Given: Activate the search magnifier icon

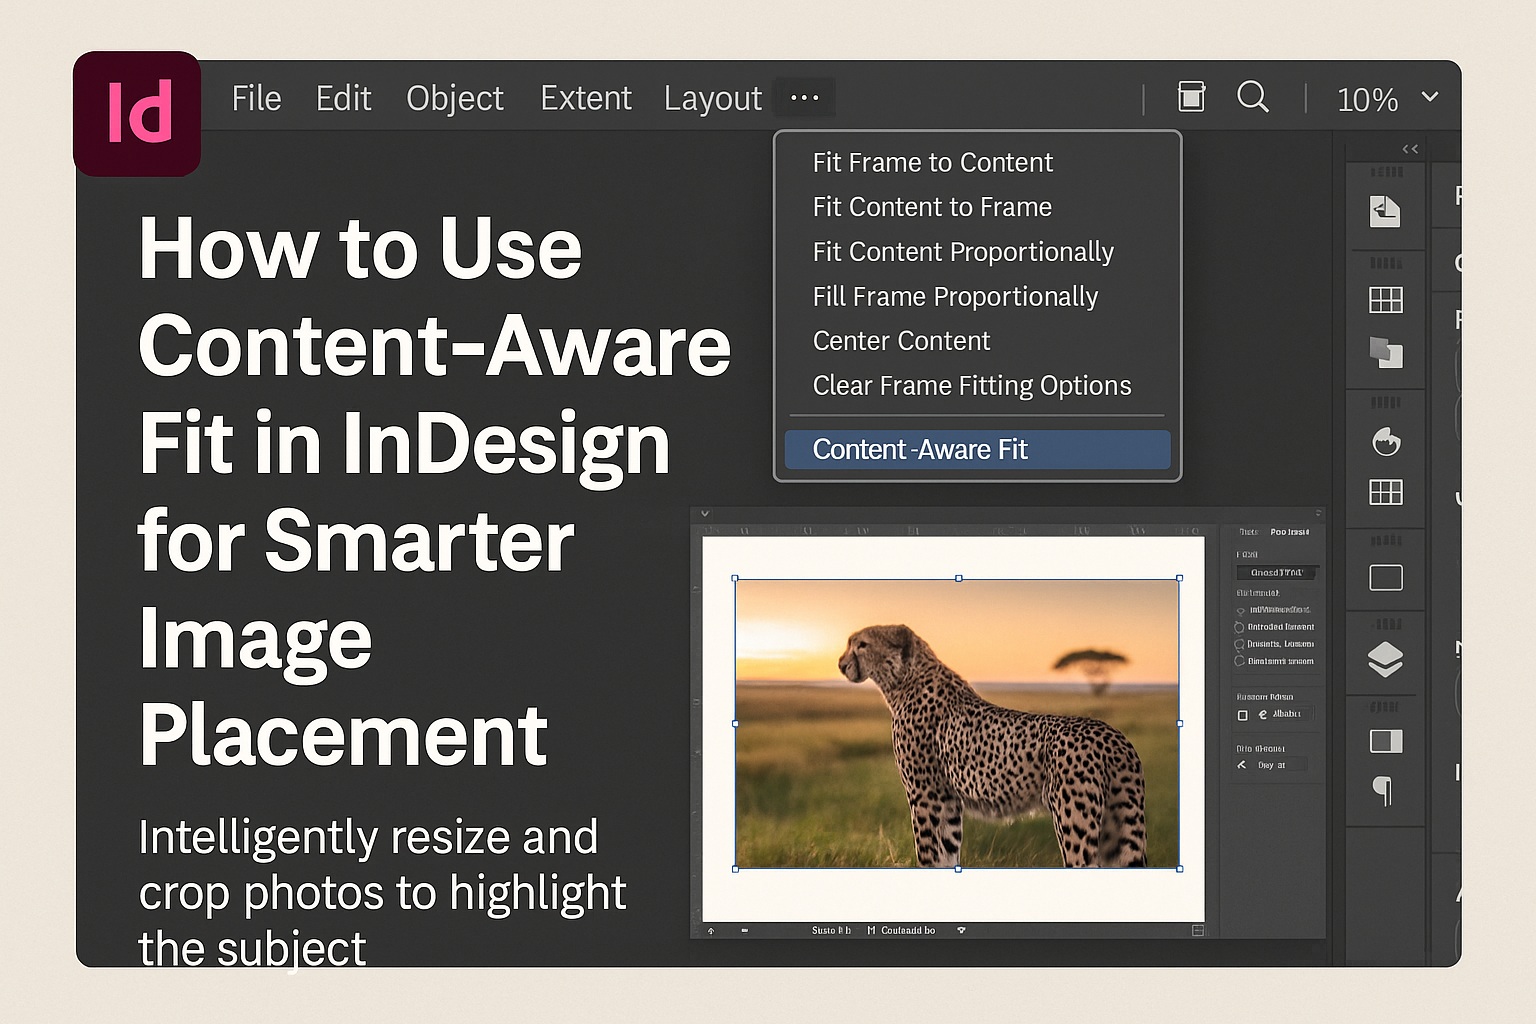Looking at the screenshot, I should coord(1253,98).
